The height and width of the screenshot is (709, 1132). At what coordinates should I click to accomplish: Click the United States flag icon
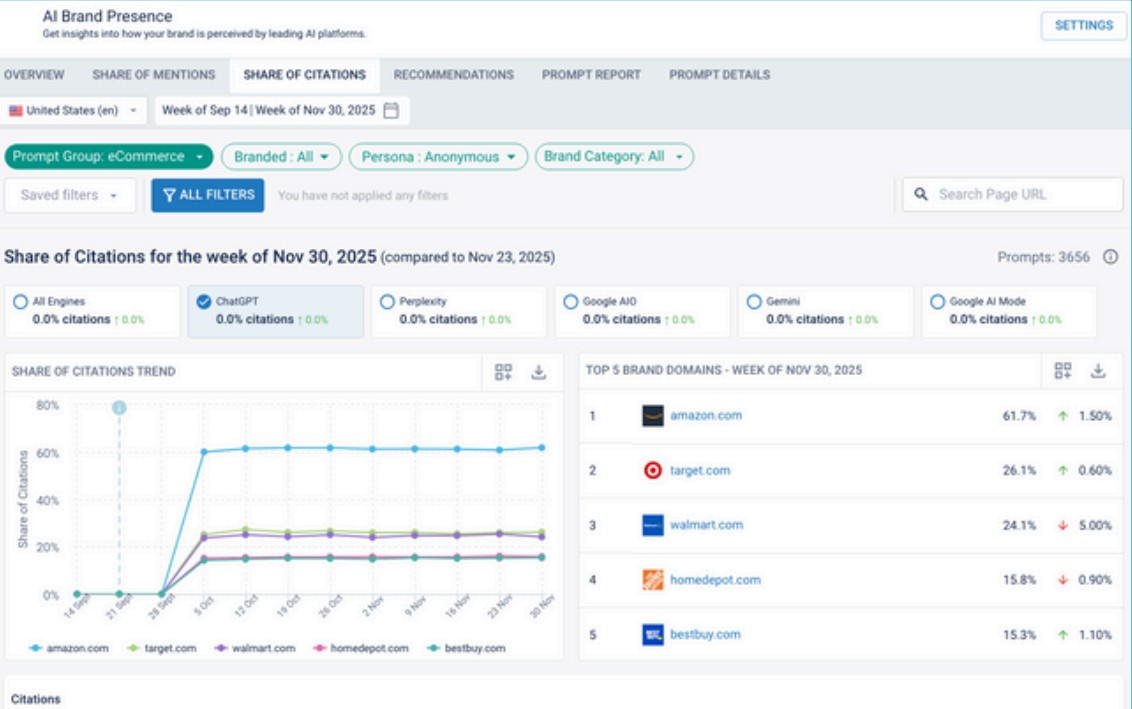pyautogui.click(x=16, y=110)
